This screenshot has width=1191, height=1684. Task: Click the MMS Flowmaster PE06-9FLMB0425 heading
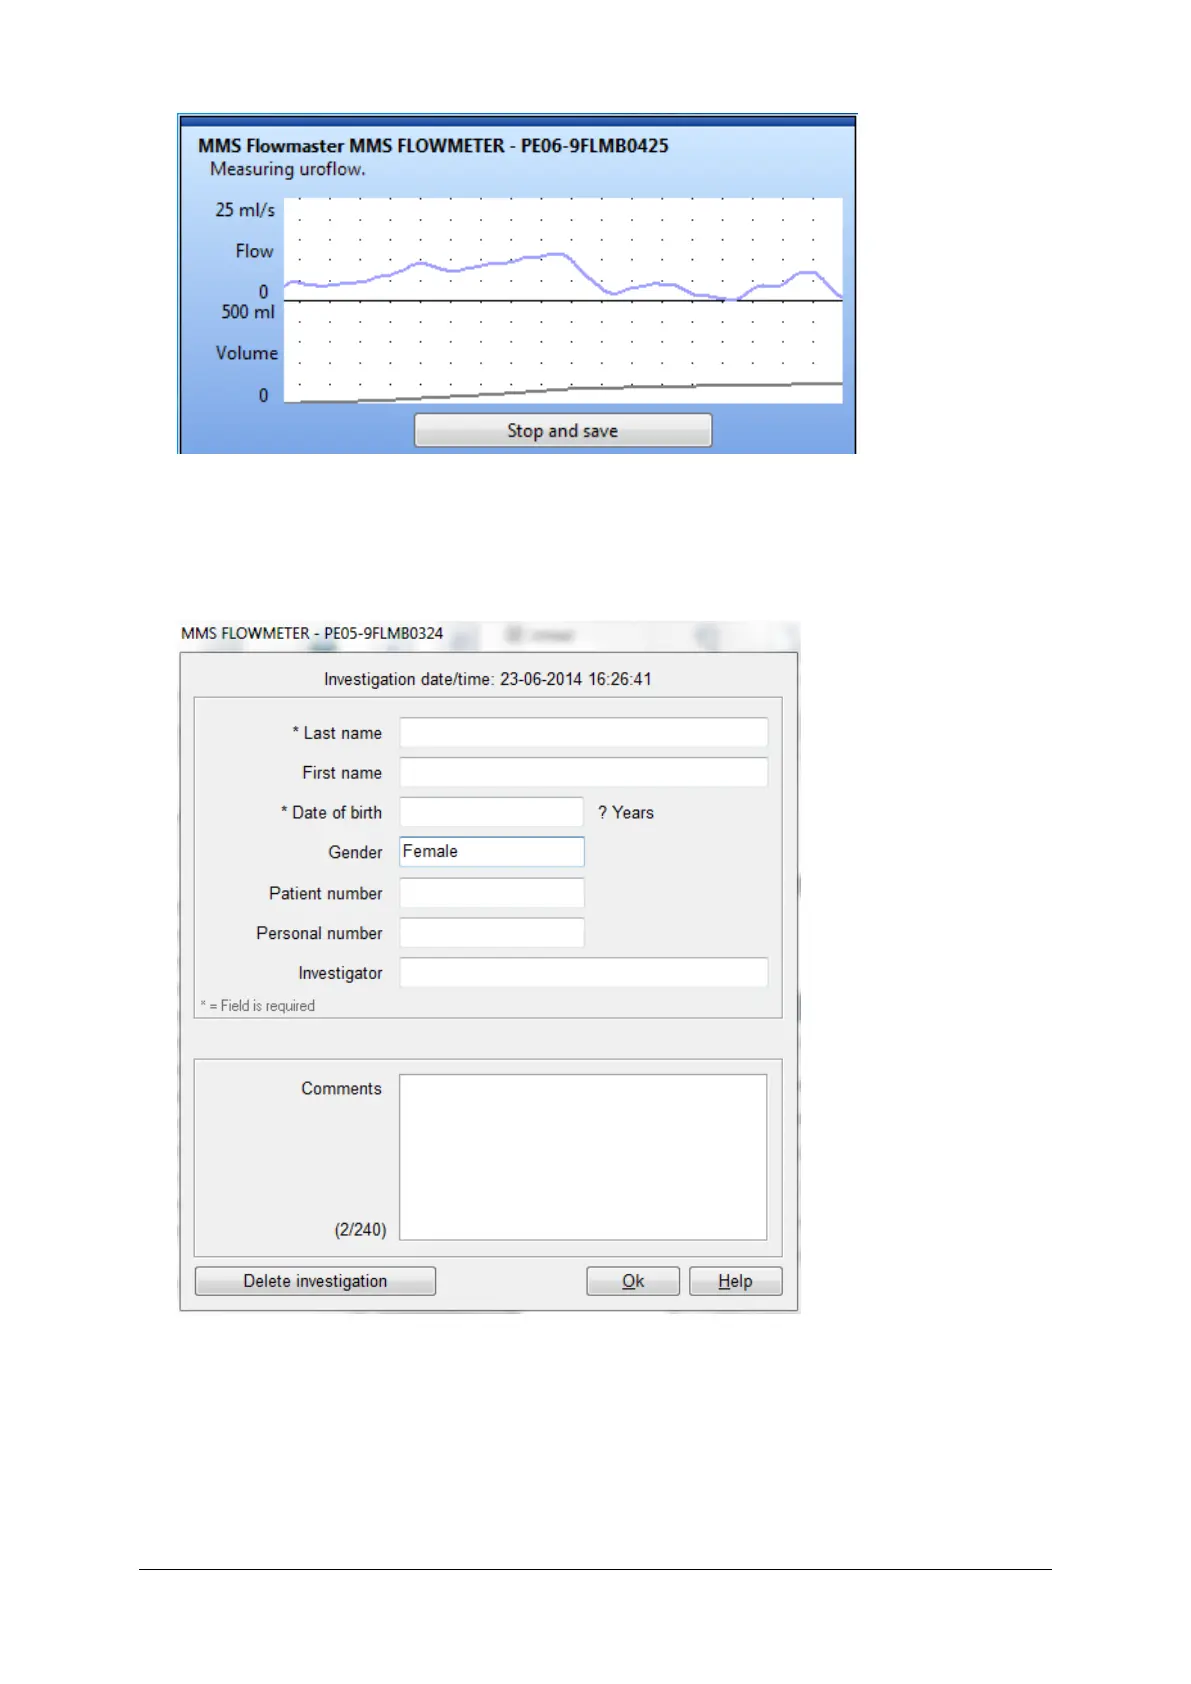pyautogui.click(x=433, y=146)
